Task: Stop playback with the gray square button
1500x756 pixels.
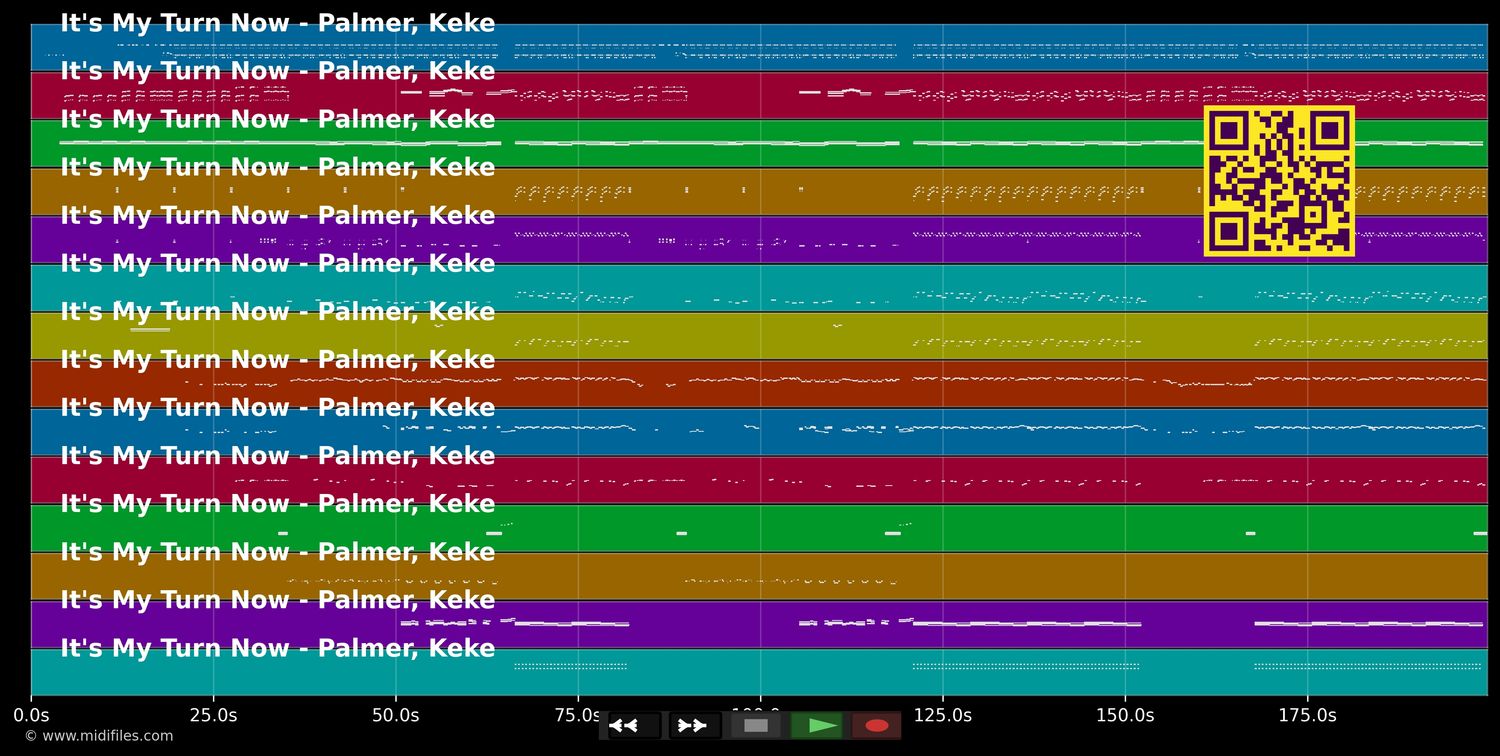Action: tap(756, 726)
